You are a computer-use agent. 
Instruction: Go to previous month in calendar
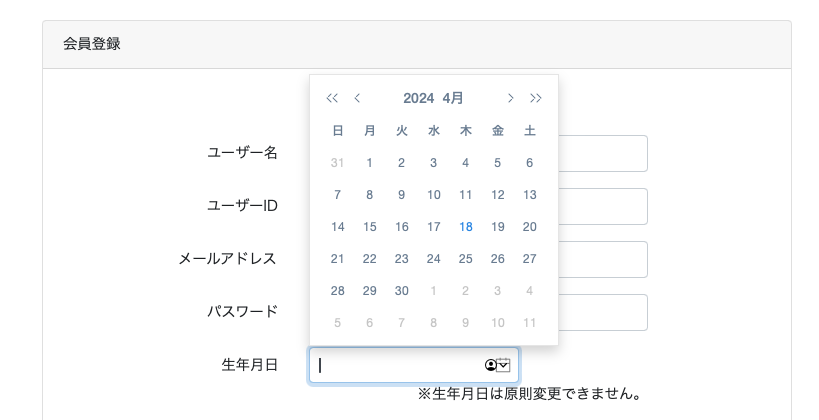[357, 98]
